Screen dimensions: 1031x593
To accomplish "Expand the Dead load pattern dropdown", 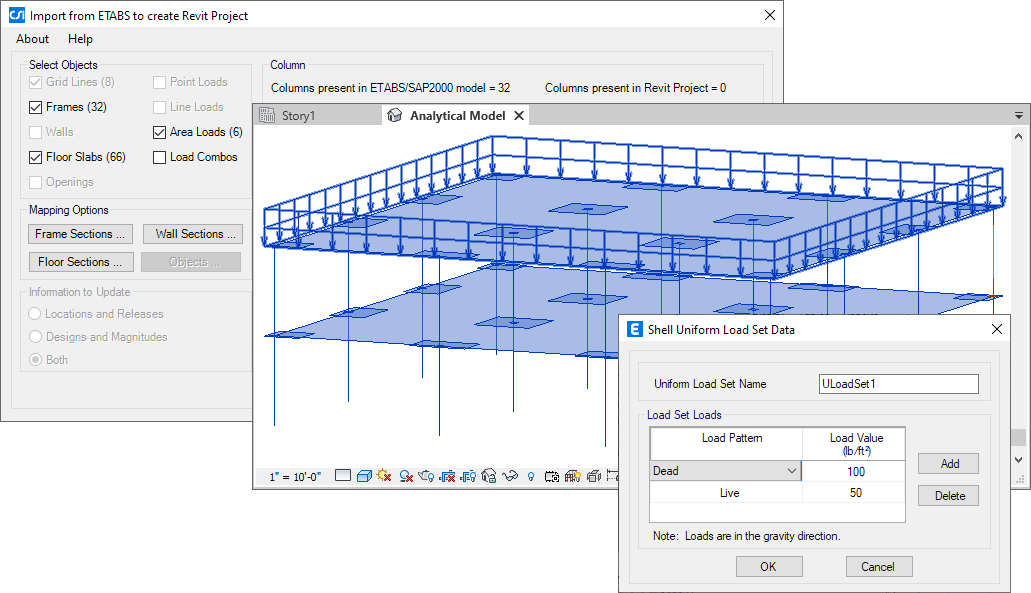I will (x=792, y=471).
